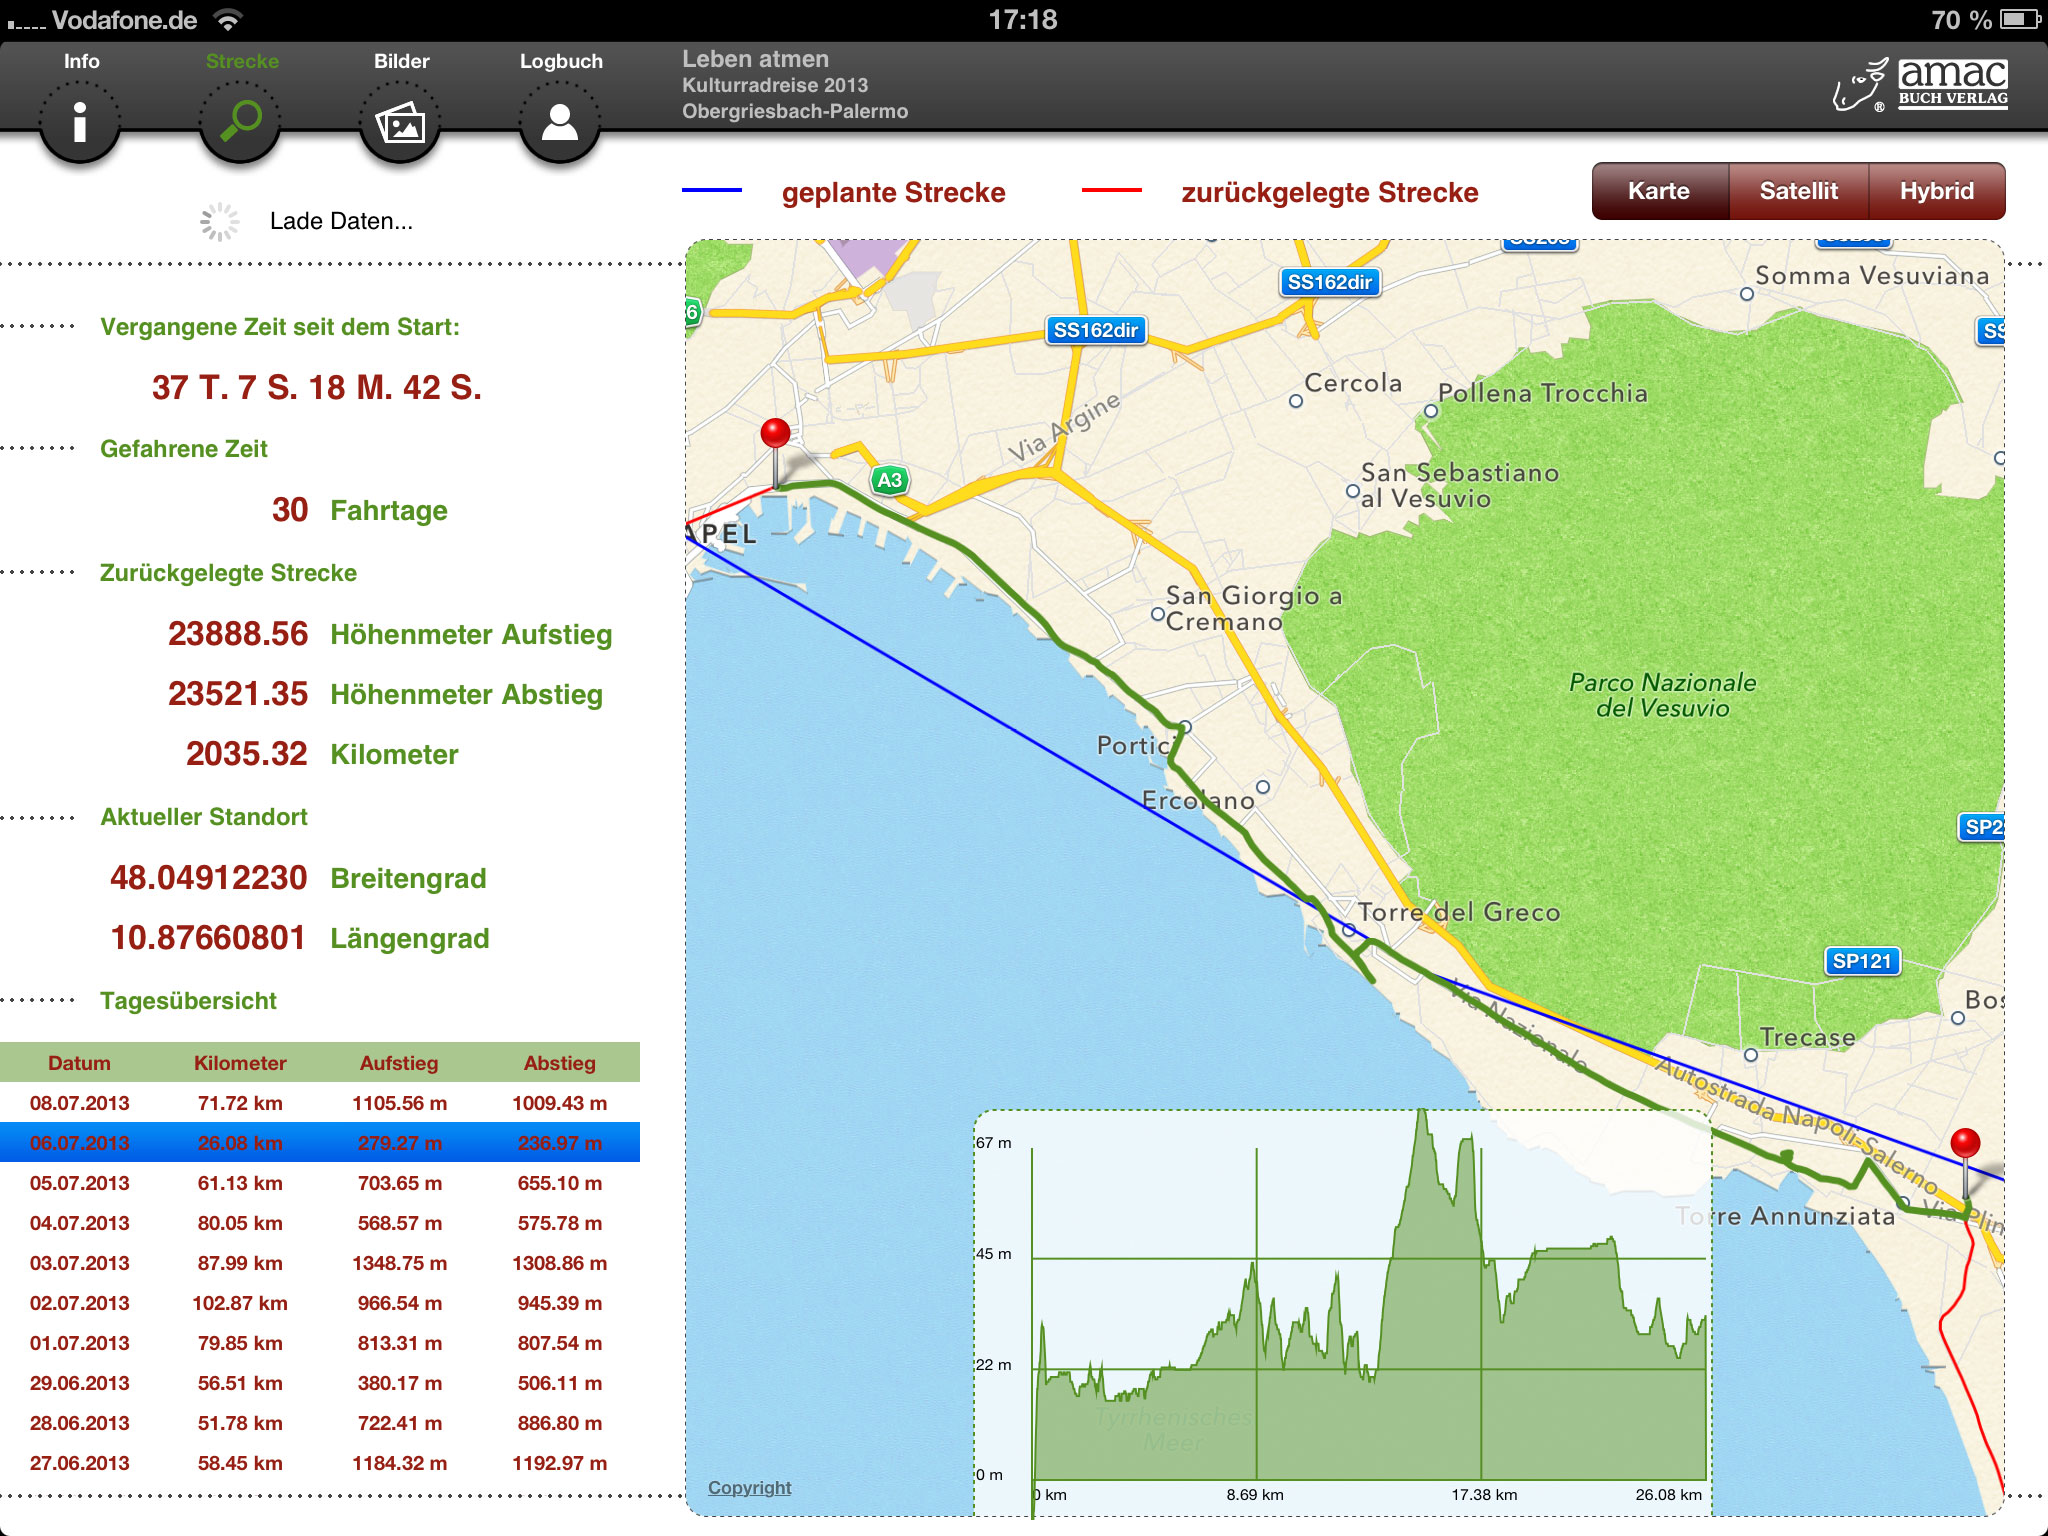Tap the elapsed time 37 T. 7 S. value
This screenshot has height=1536, width=2048.
[x=316, y=388]
